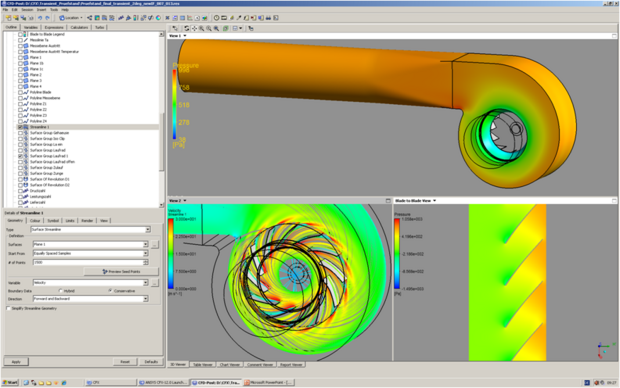Click the Undo arrow in the toolbar

click(x=40, y=18)
